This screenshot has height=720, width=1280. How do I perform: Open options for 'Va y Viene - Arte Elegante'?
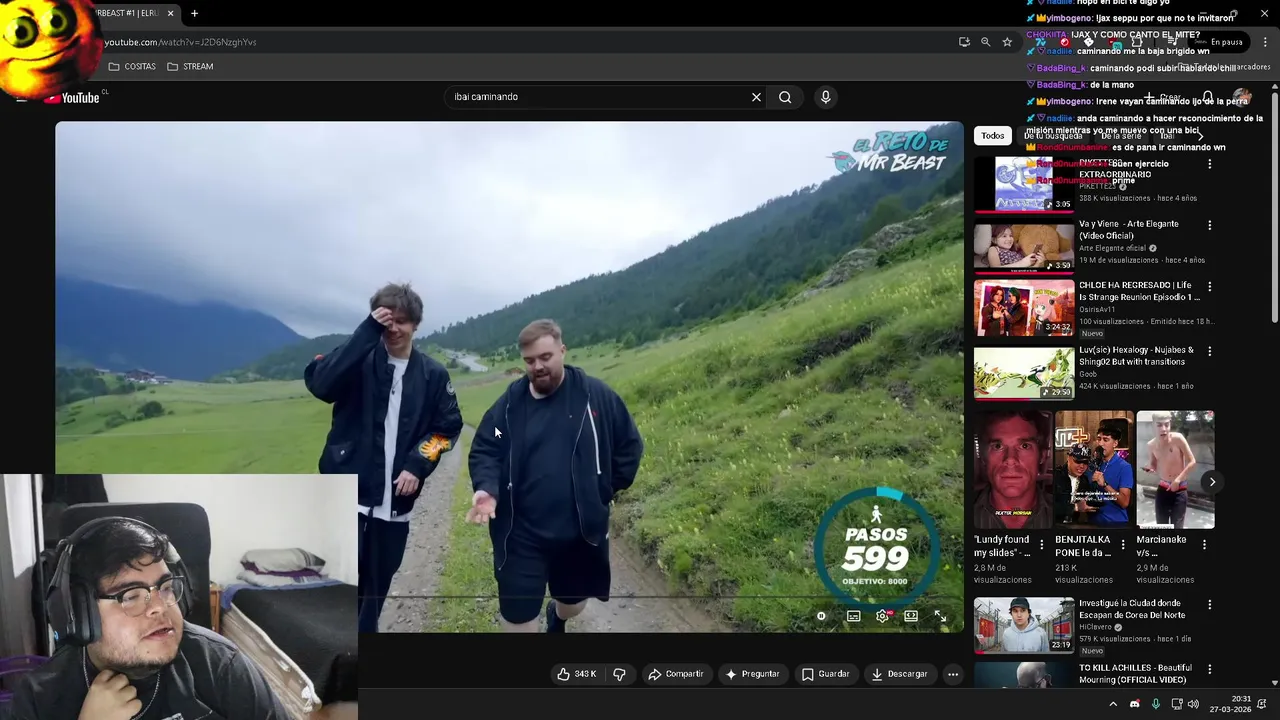pyautogui.click(x=1209, y=226)
